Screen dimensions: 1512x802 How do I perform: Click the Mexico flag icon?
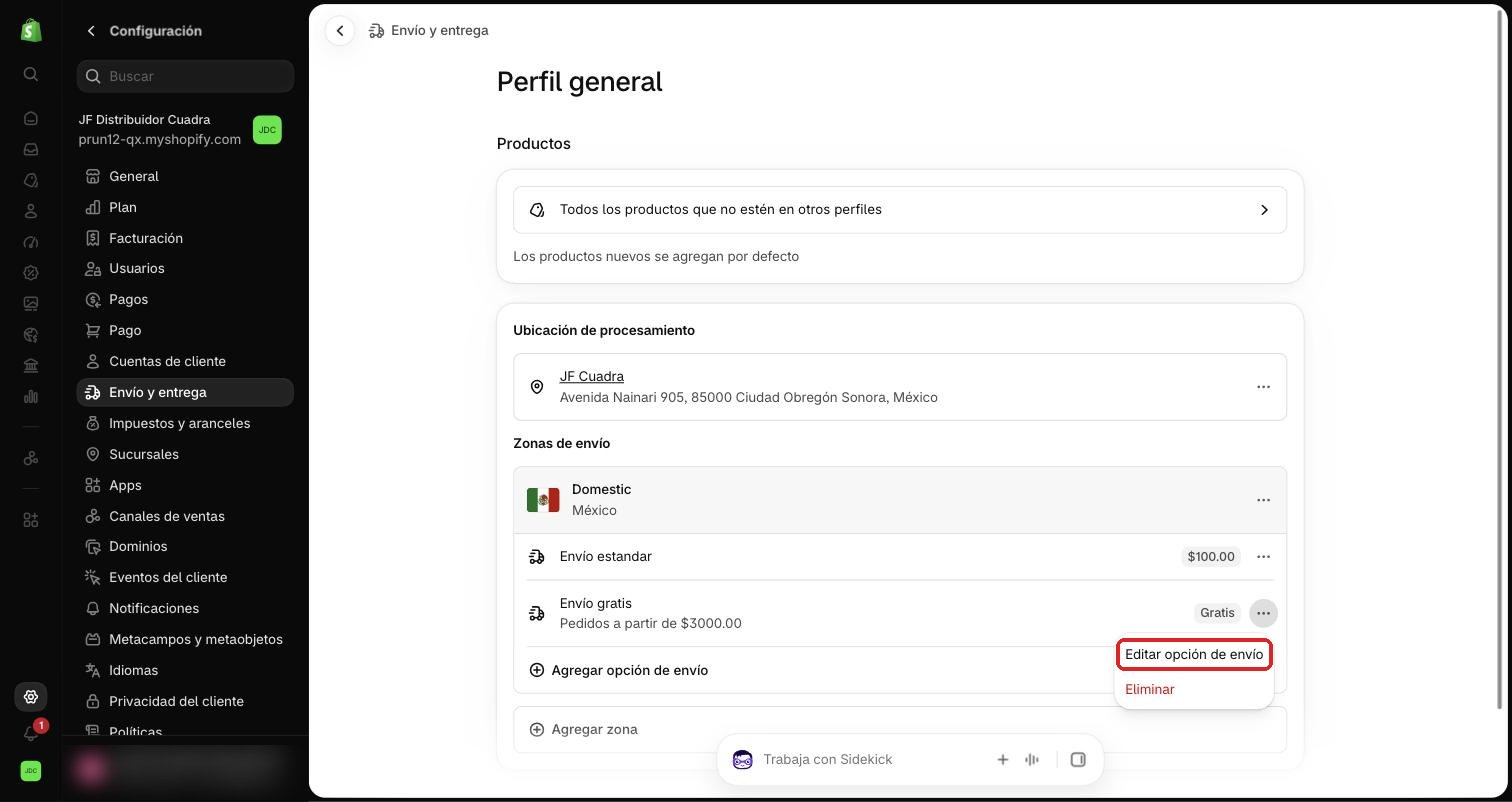click(543, 500)
